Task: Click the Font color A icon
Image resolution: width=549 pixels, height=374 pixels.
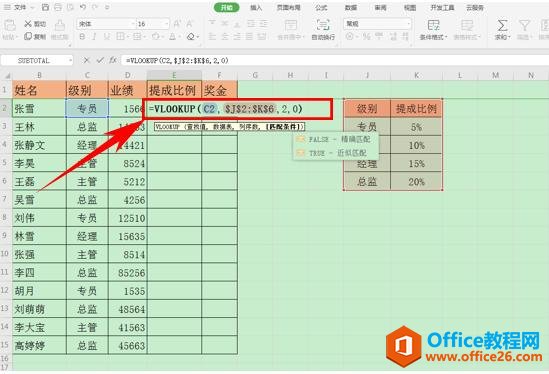Action: (x=172, y=36)
